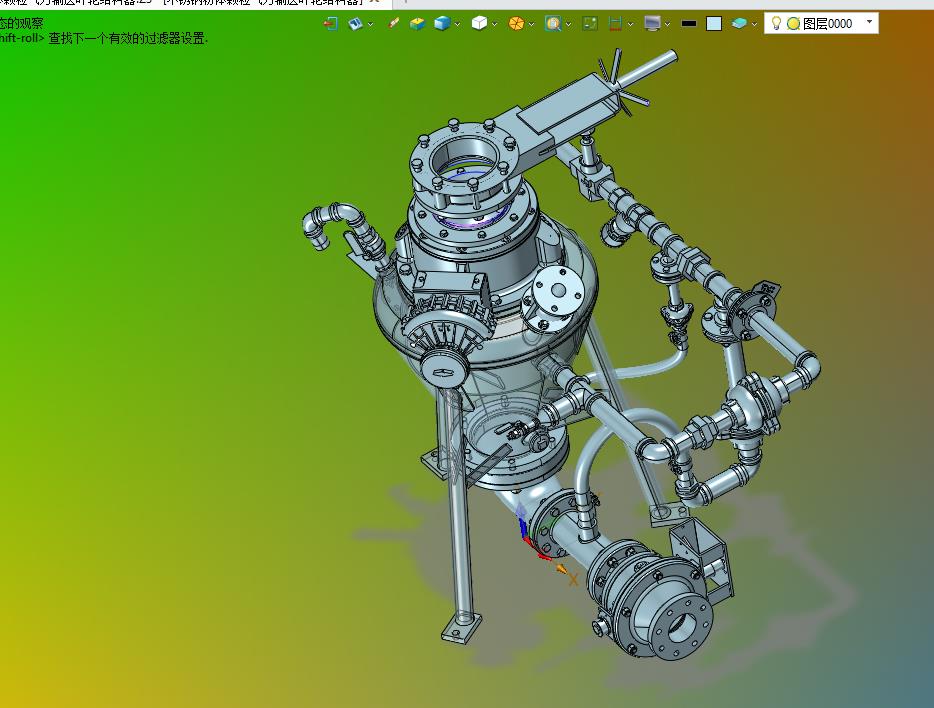The image size is (934, 708).
Task: Open dropdown next to blue shaded cube
Action: pos(457,24)
